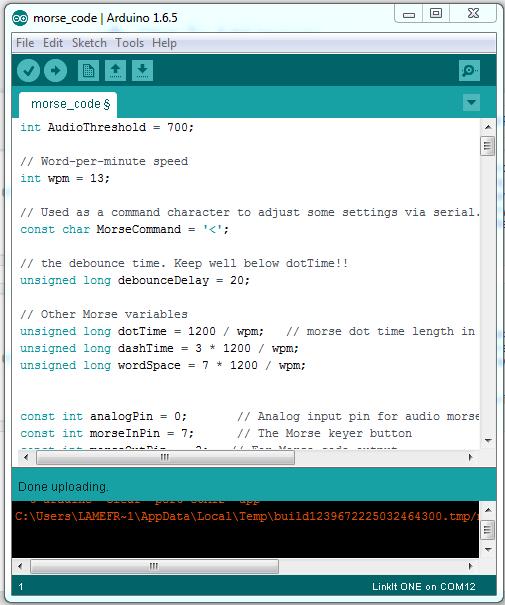
Task: Open the Tools menu
Action: click(x=129, y=43)
